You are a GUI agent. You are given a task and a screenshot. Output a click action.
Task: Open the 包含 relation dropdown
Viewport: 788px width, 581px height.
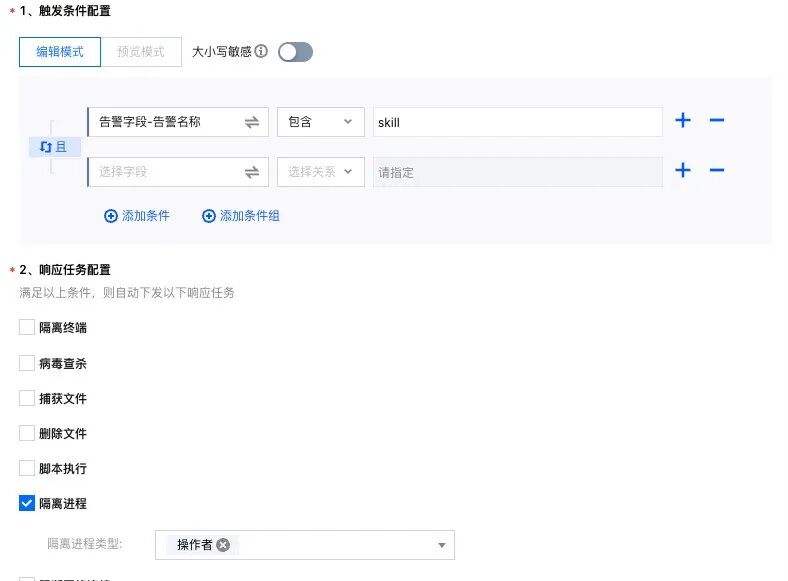321,122
